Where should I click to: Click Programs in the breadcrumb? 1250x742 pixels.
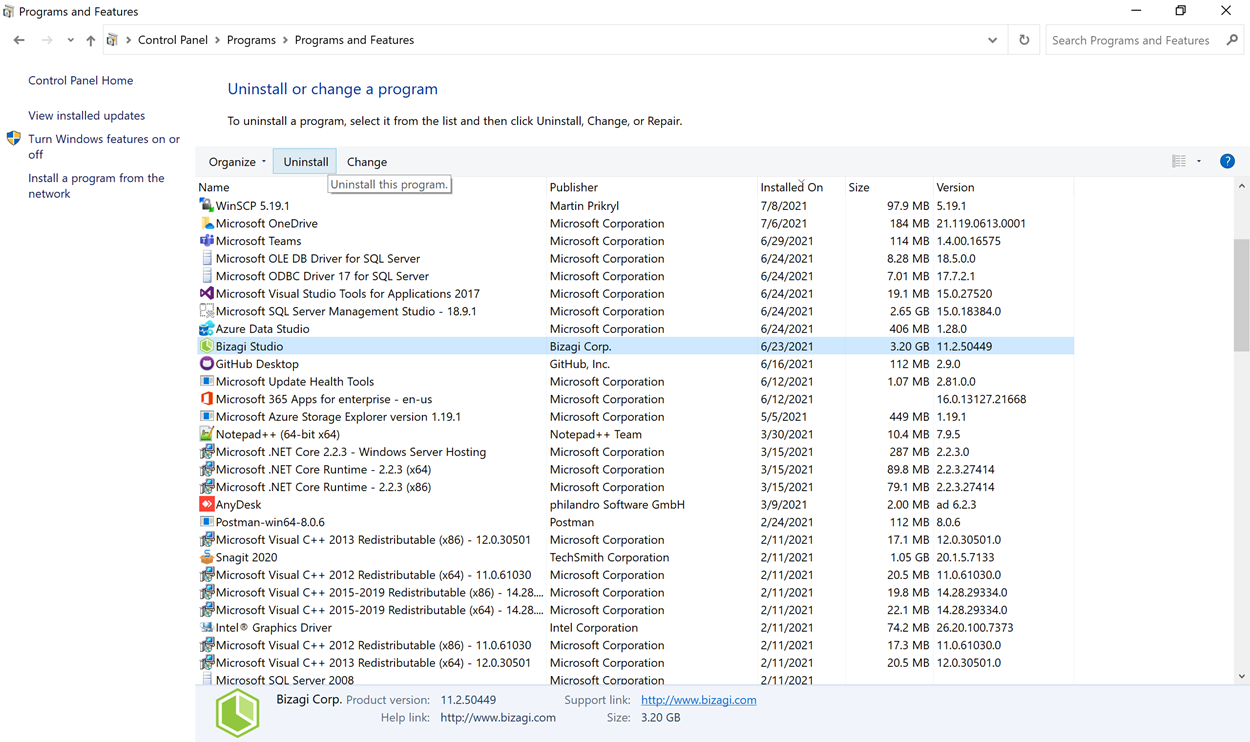tap(251, 40)
